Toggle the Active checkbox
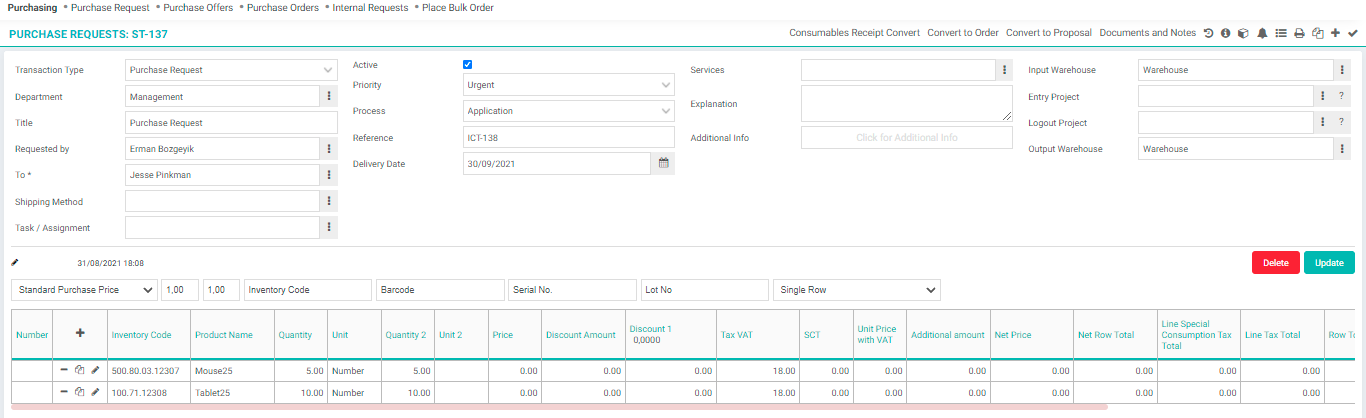The width and height of the screenshot is (1366, 418). [x=468, y=65]
